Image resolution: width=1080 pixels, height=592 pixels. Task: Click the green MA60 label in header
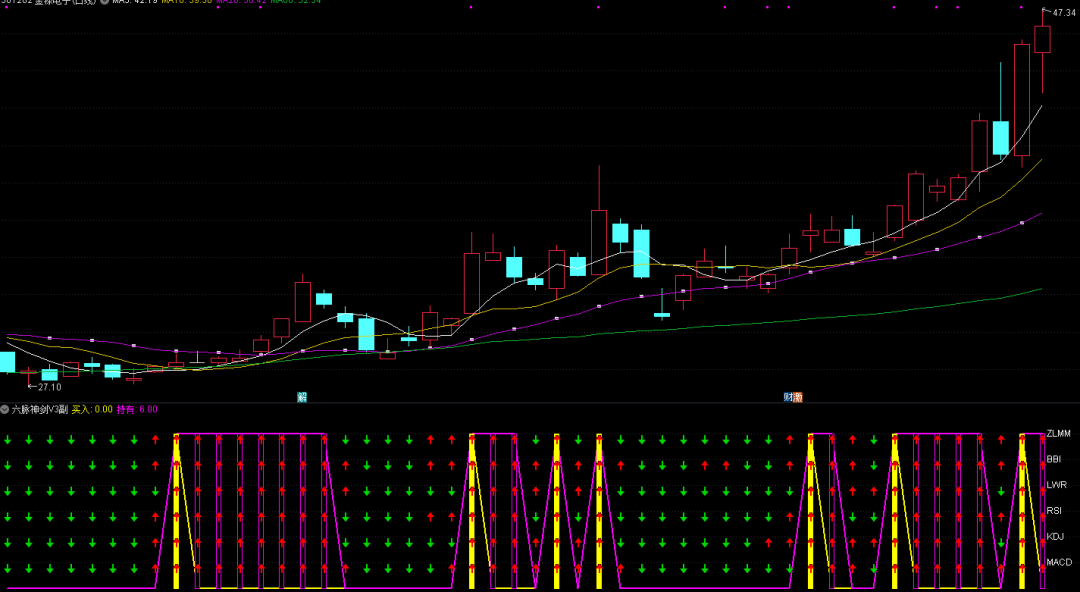click(295, 2)
